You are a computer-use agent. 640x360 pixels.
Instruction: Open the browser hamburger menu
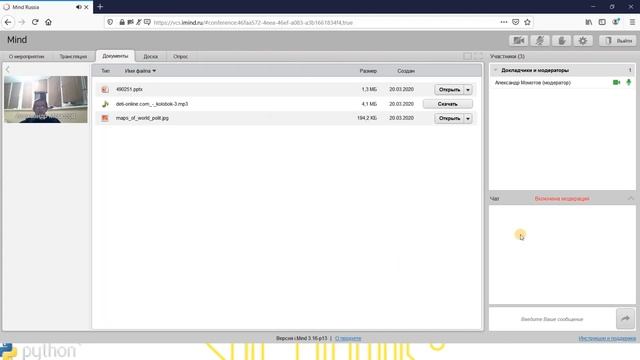[632, 22]
